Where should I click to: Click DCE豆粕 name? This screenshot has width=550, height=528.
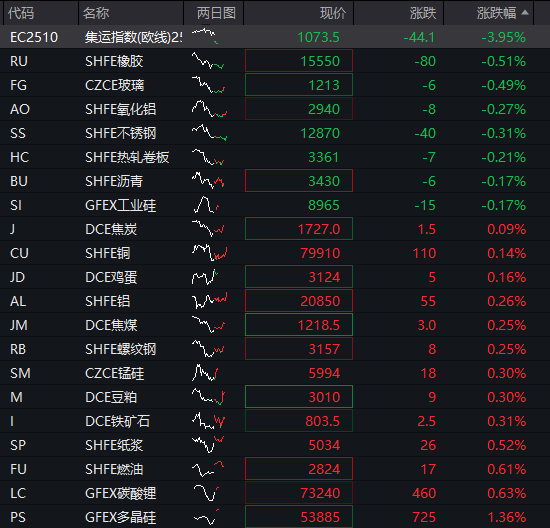click(x=111, y=397)
